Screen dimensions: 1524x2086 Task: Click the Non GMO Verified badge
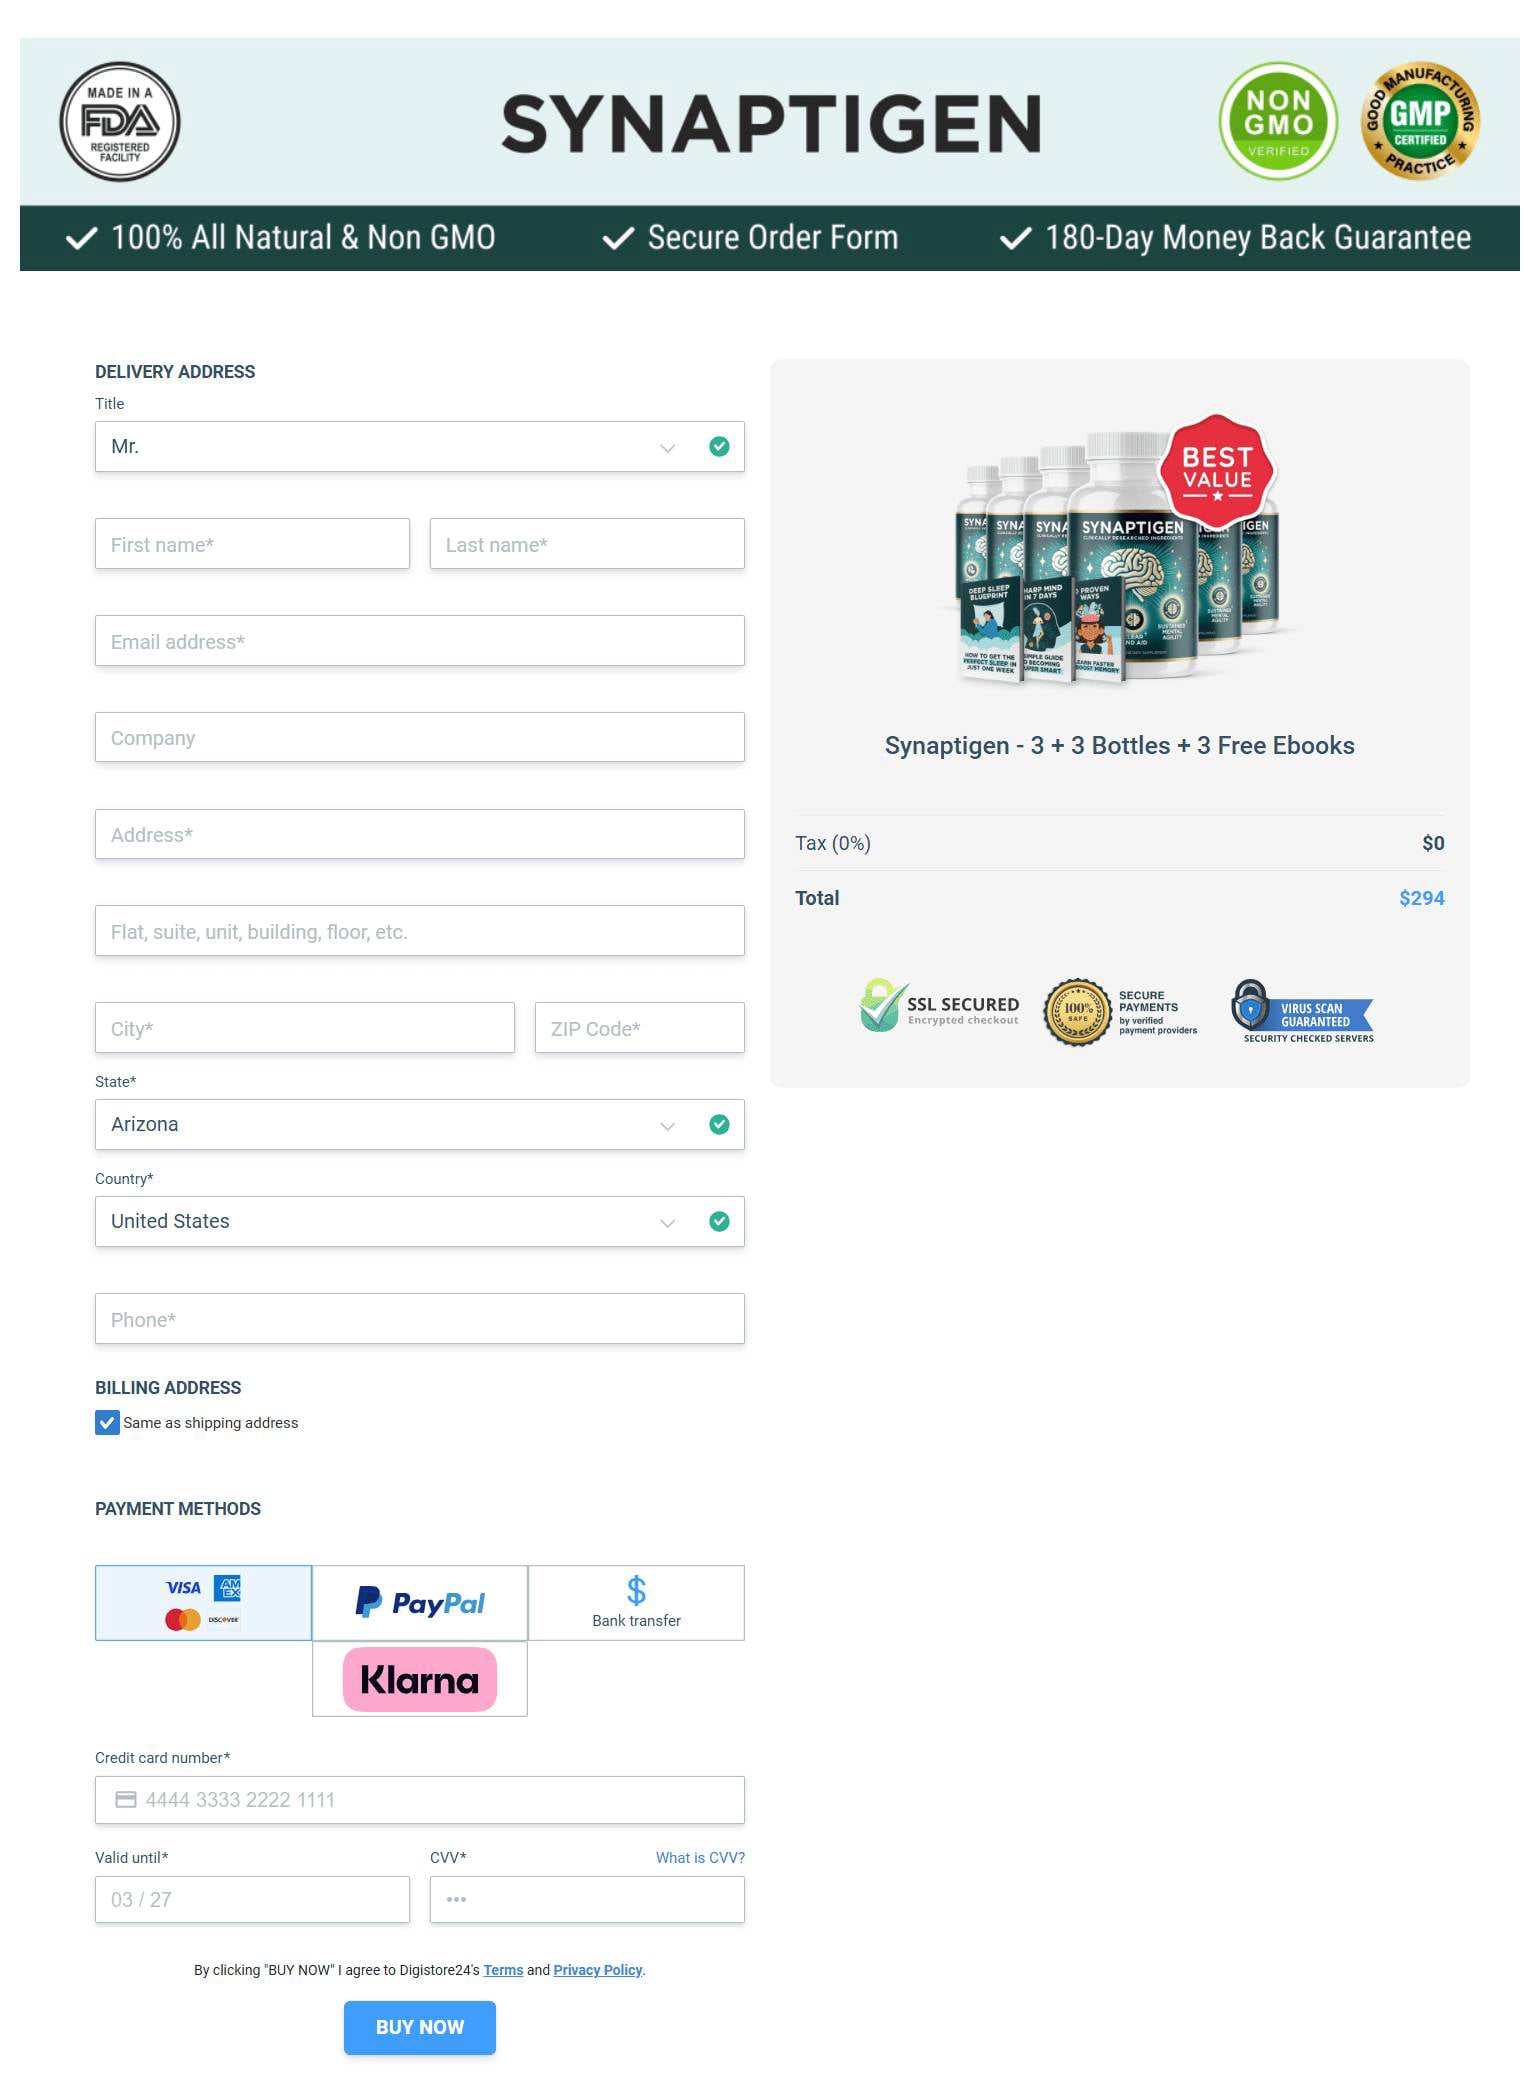coord(1278,122)
